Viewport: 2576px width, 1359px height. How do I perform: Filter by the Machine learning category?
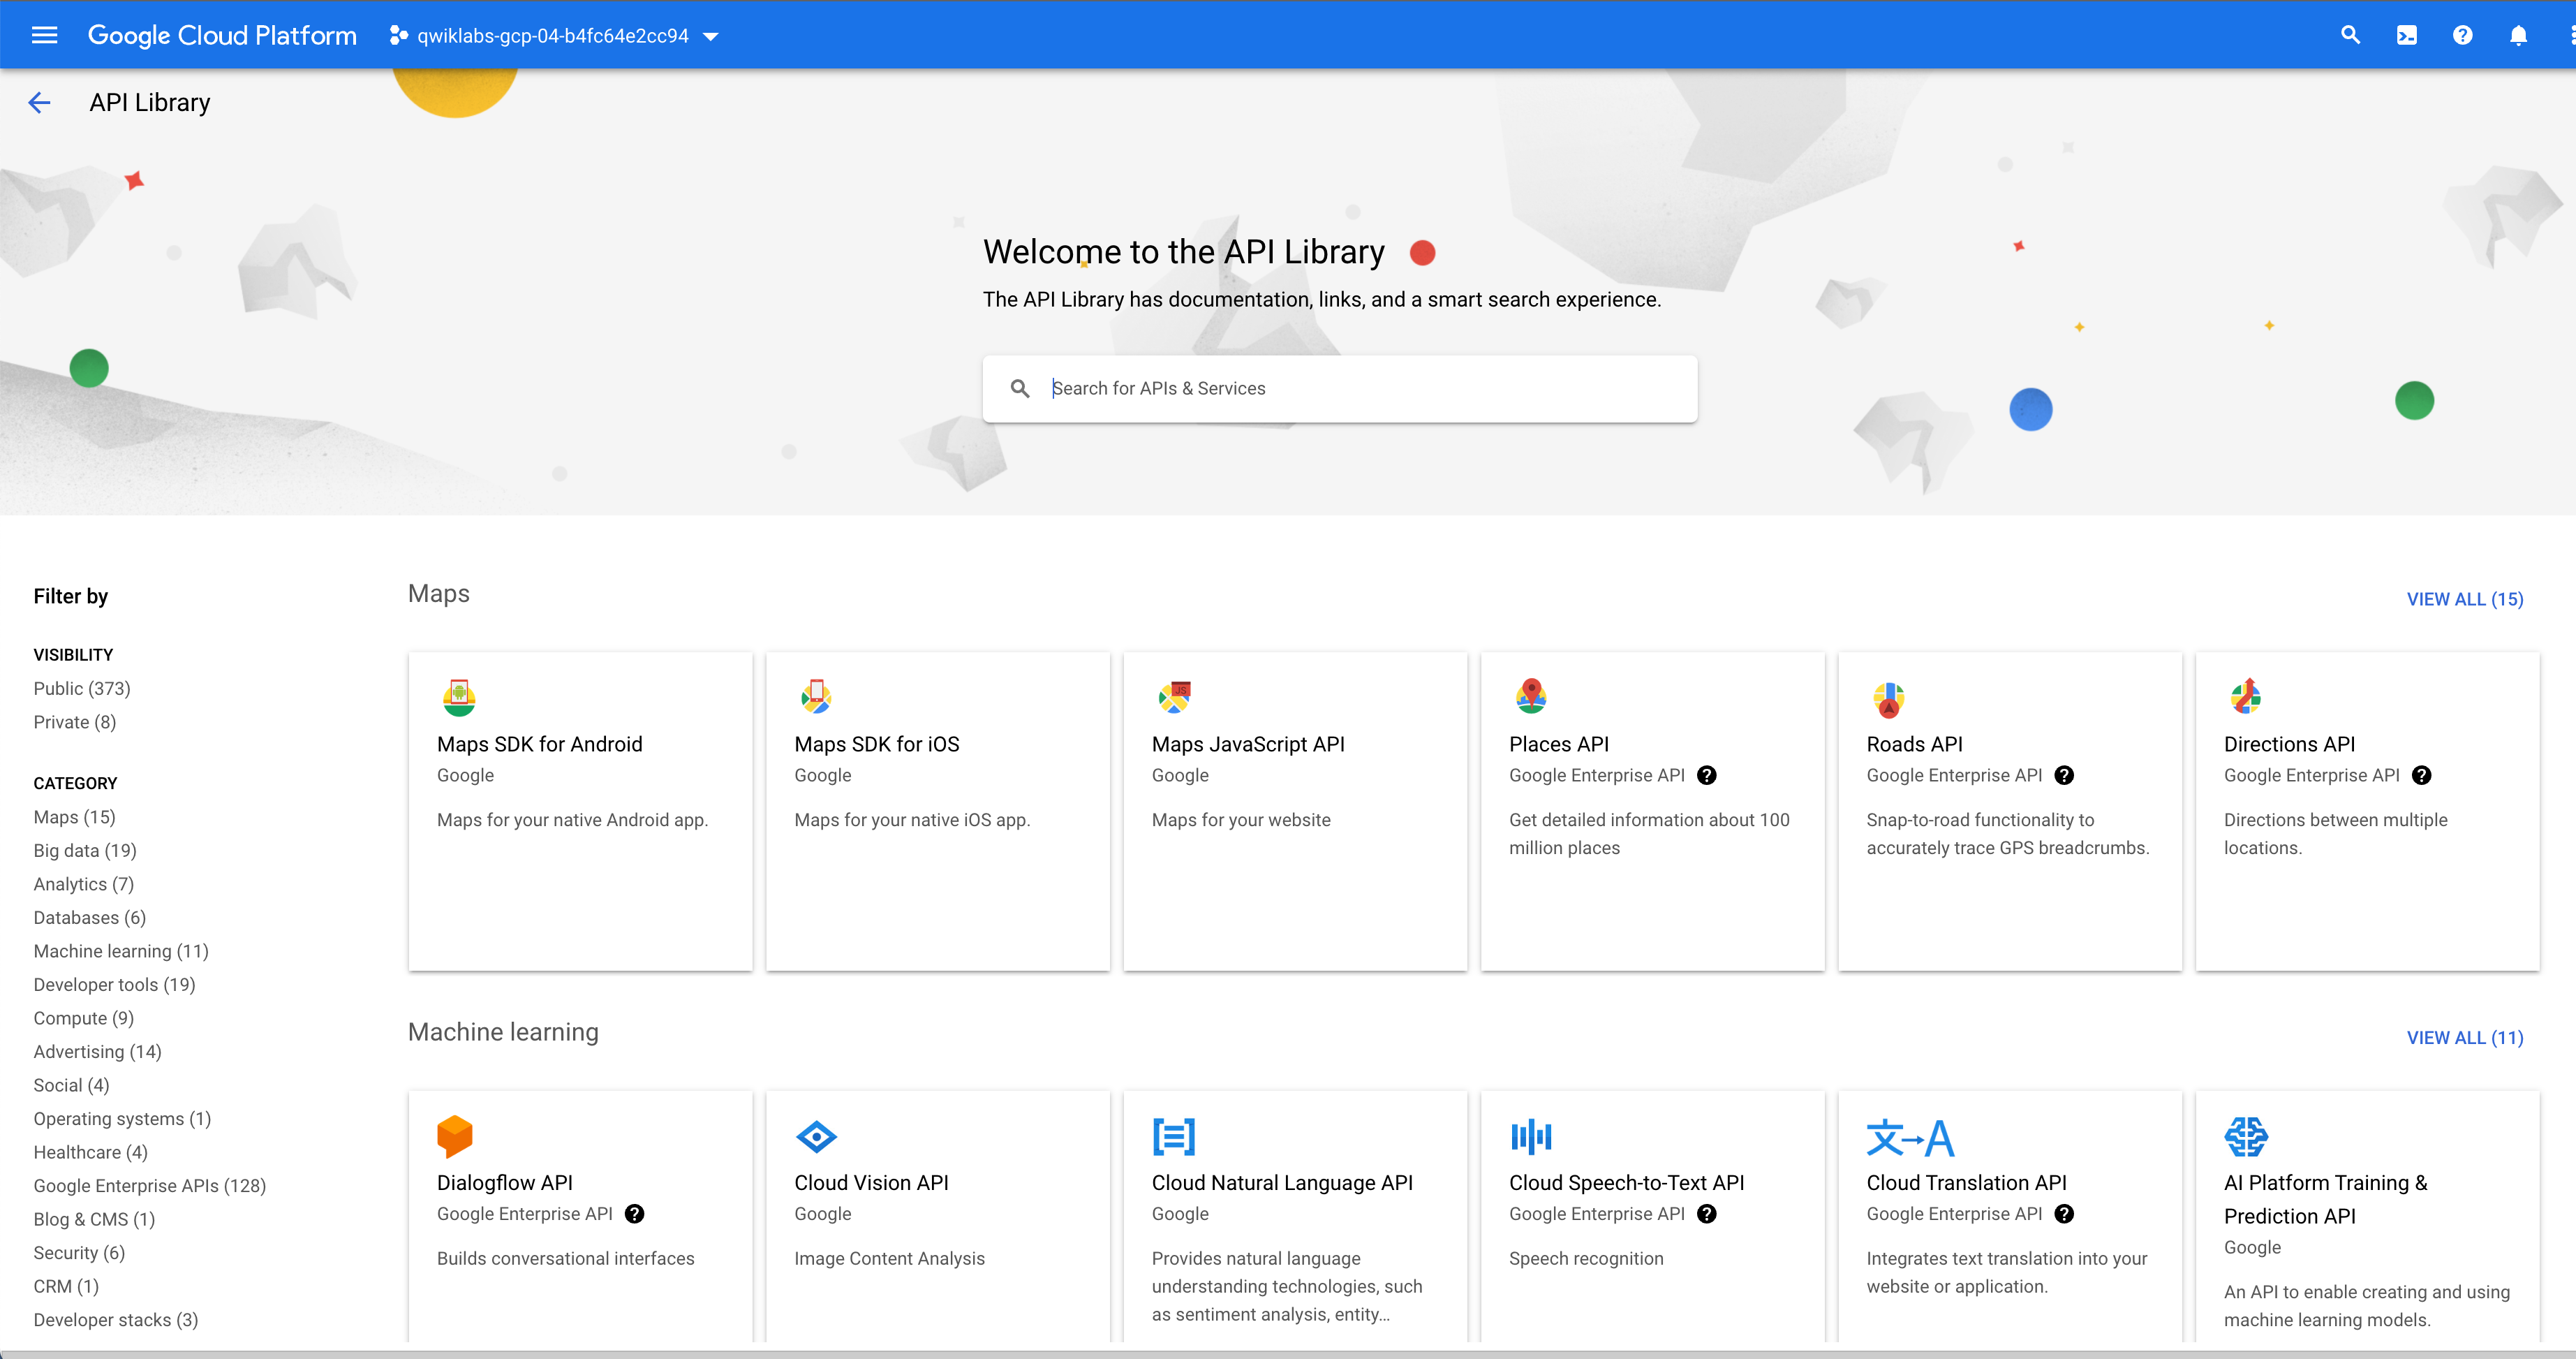click(120, 951)
